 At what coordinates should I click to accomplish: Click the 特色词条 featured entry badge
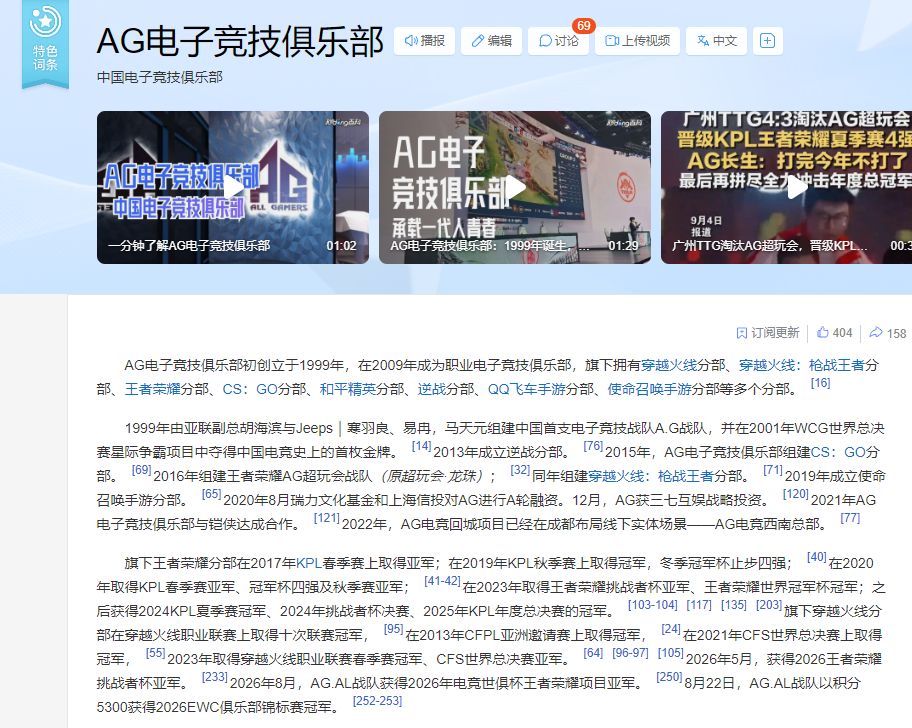[45, 44]
